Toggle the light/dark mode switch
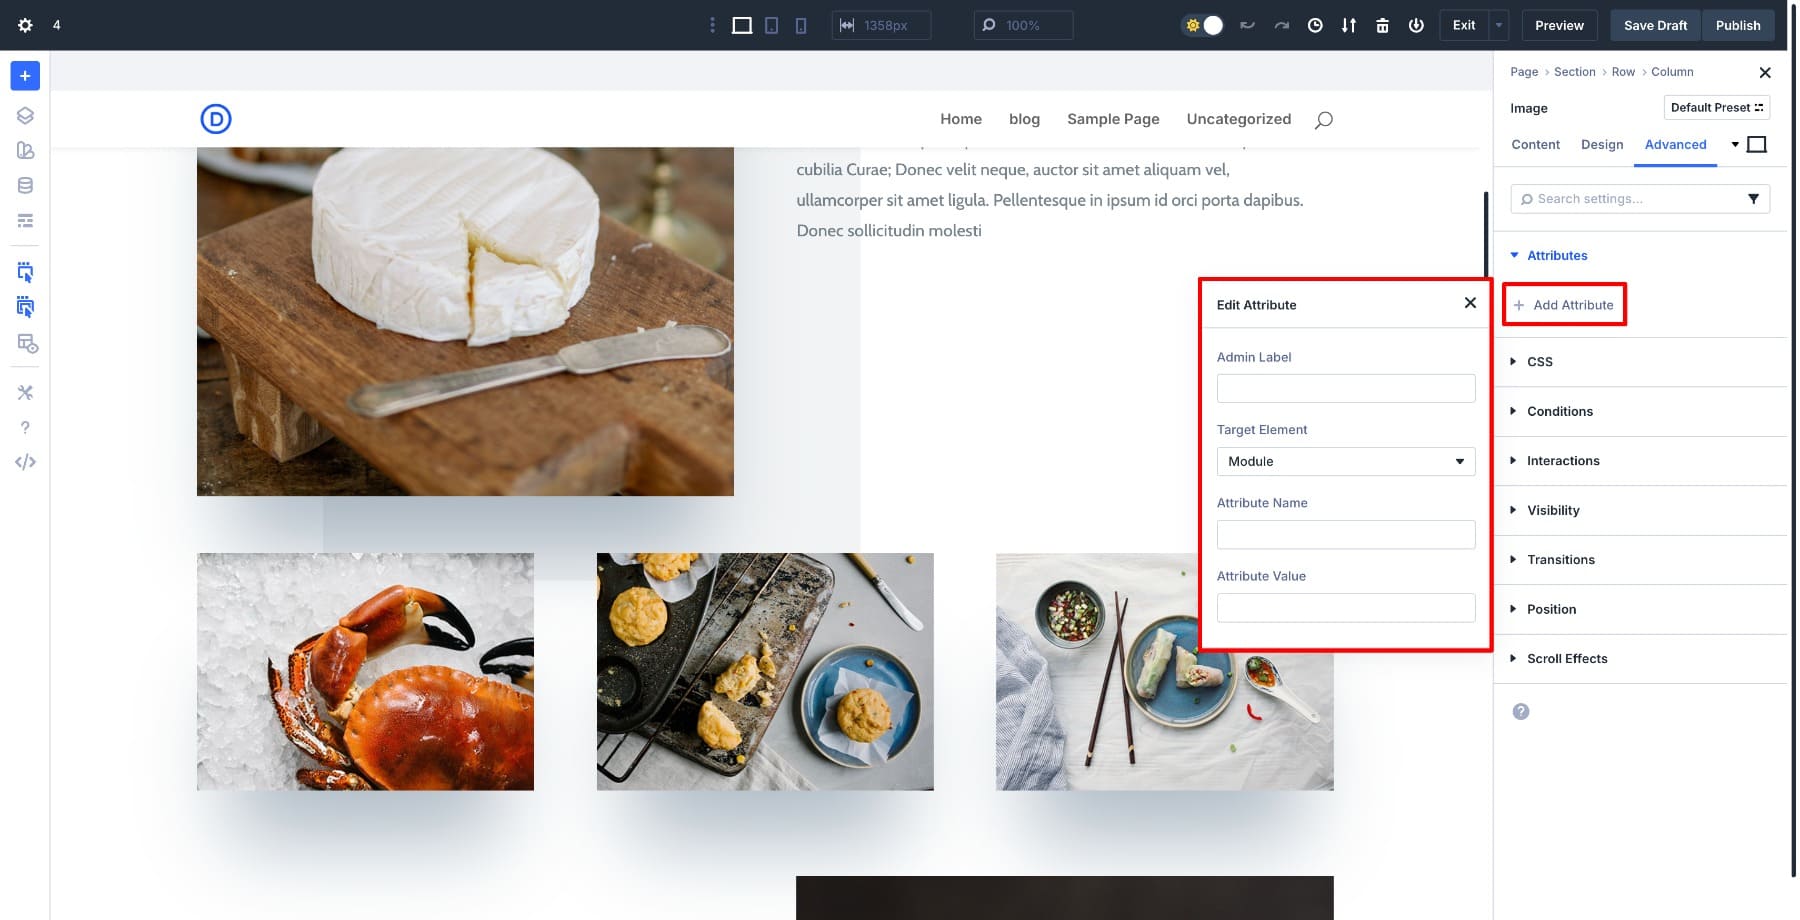The width and height of the screenshot is (1800, 920). tap(1203, 25)
